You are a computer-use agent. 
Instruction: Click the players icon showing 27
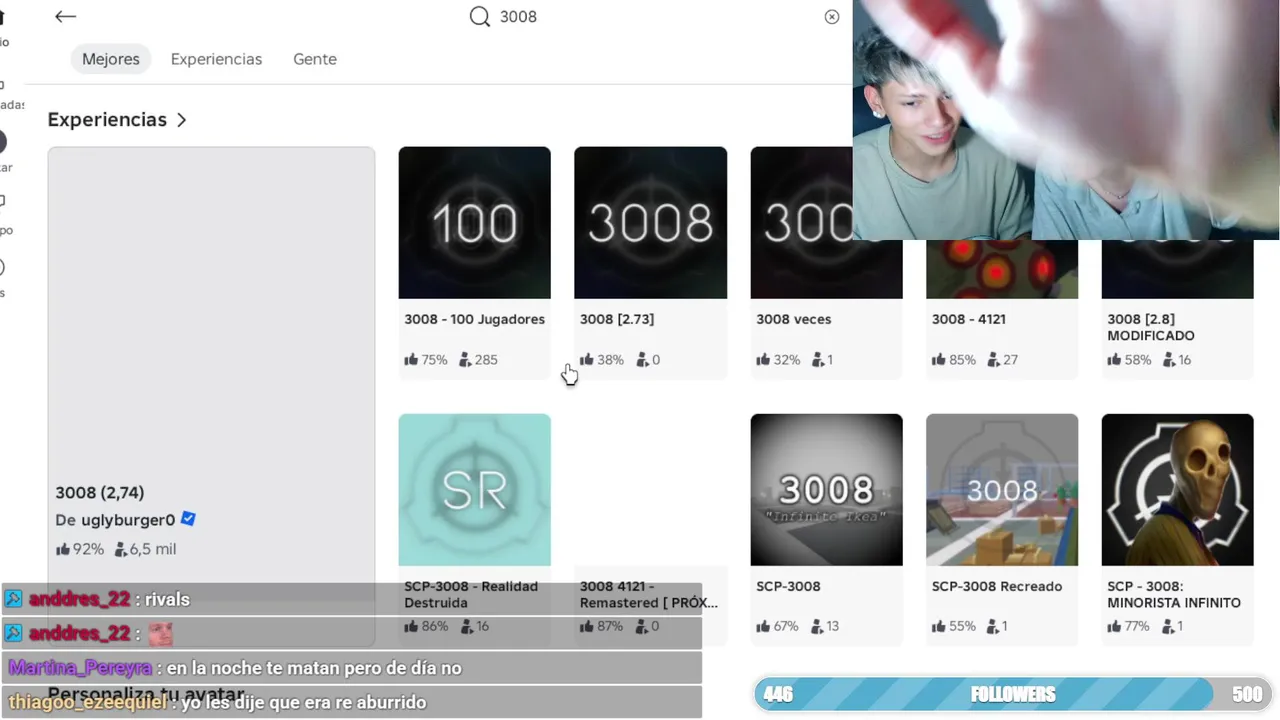click(993, 360)
